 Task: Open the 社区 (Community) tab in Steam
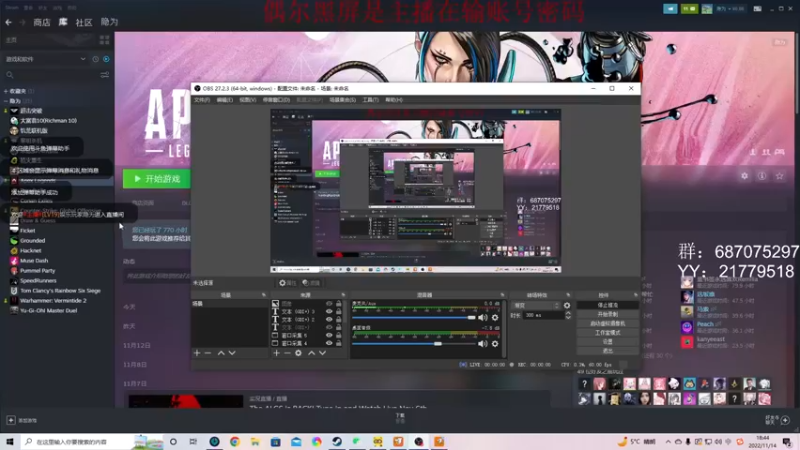tap(84, 22)
